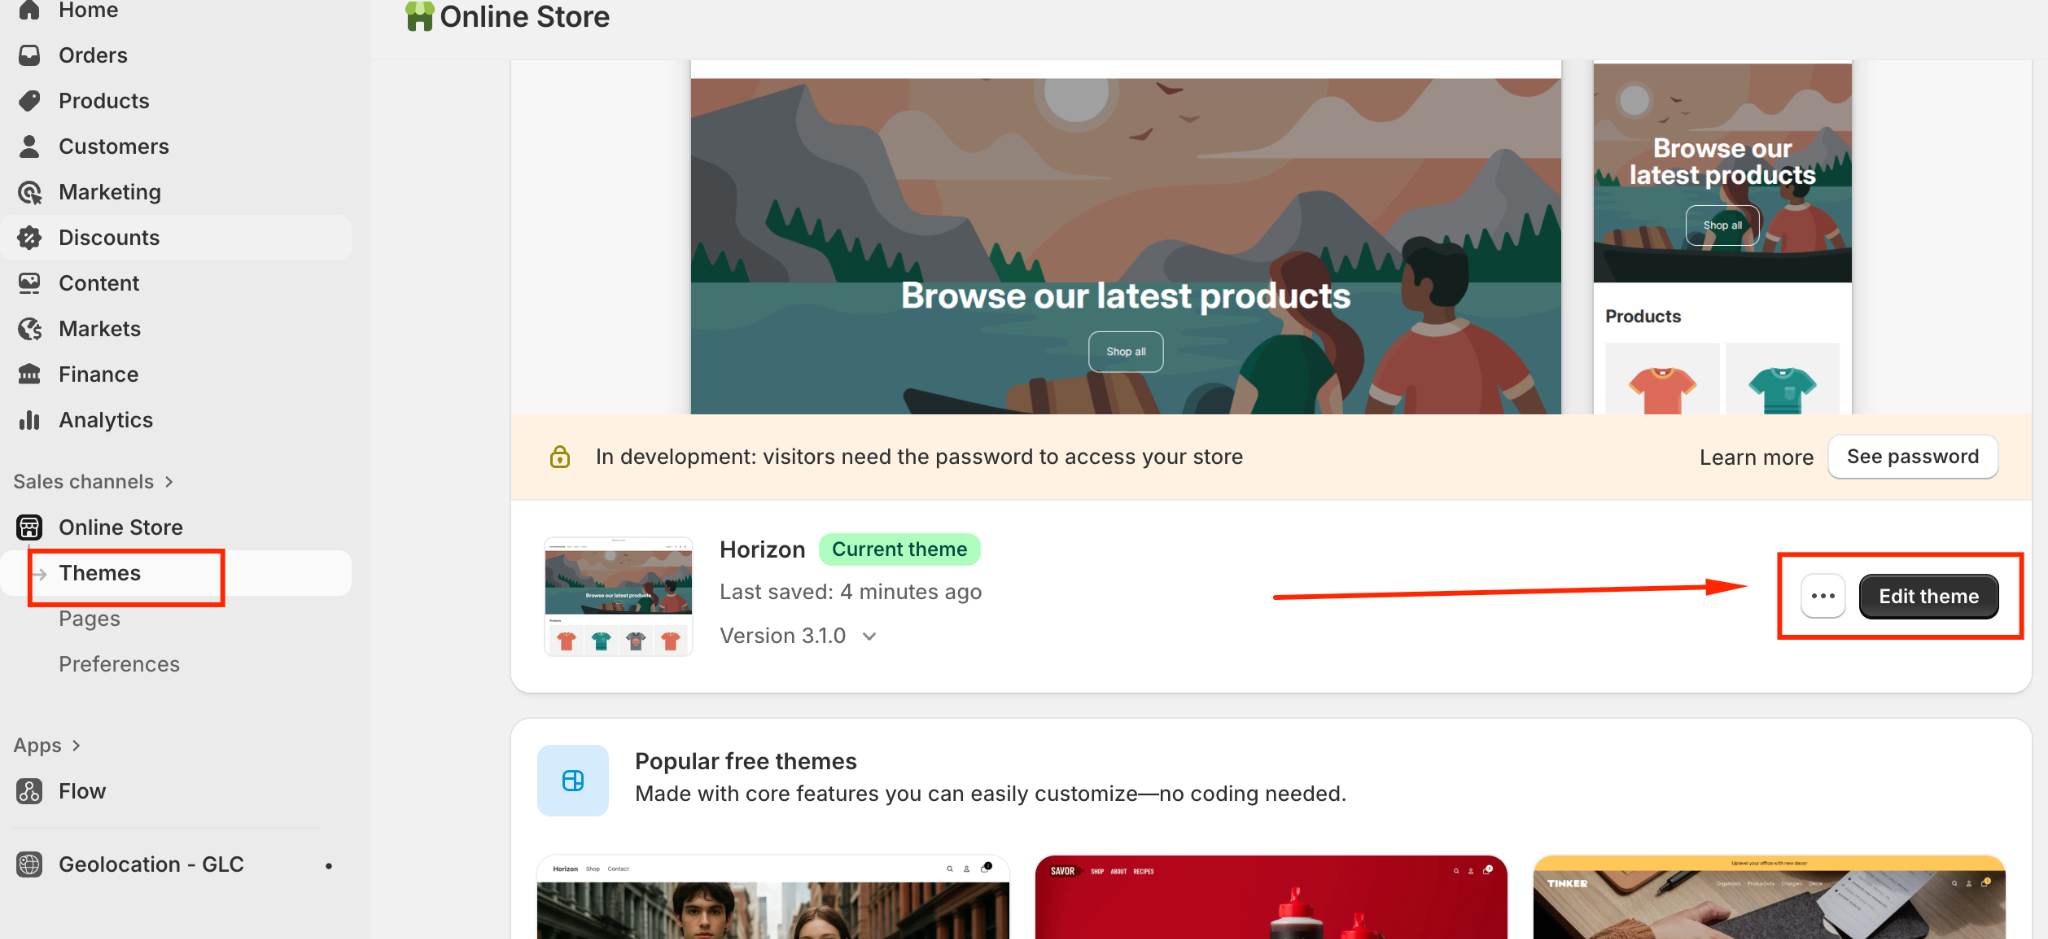Open Markets in sidebar
Image resolution: width=2048 pixels, height=939 pixels.
click(x=176, y=329)
